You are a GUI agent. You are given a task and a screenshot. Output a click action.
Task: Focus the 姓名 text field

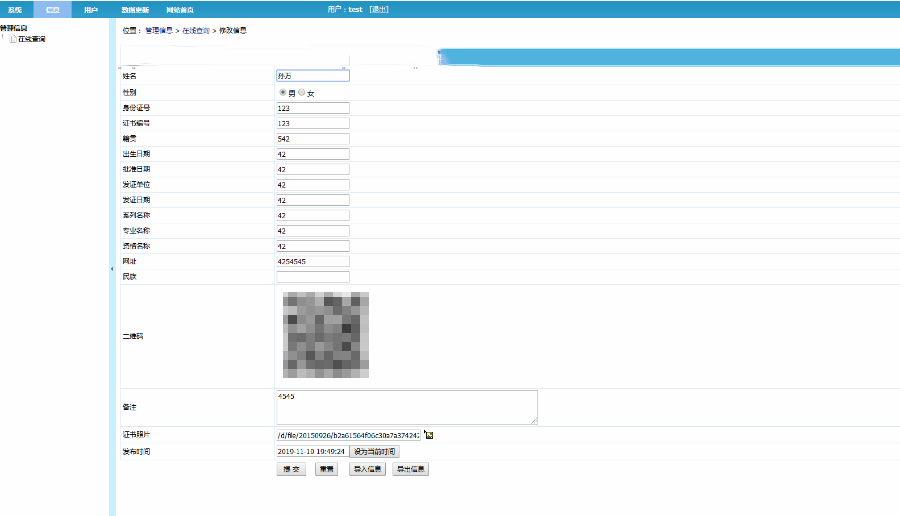(x=312, y=75)
